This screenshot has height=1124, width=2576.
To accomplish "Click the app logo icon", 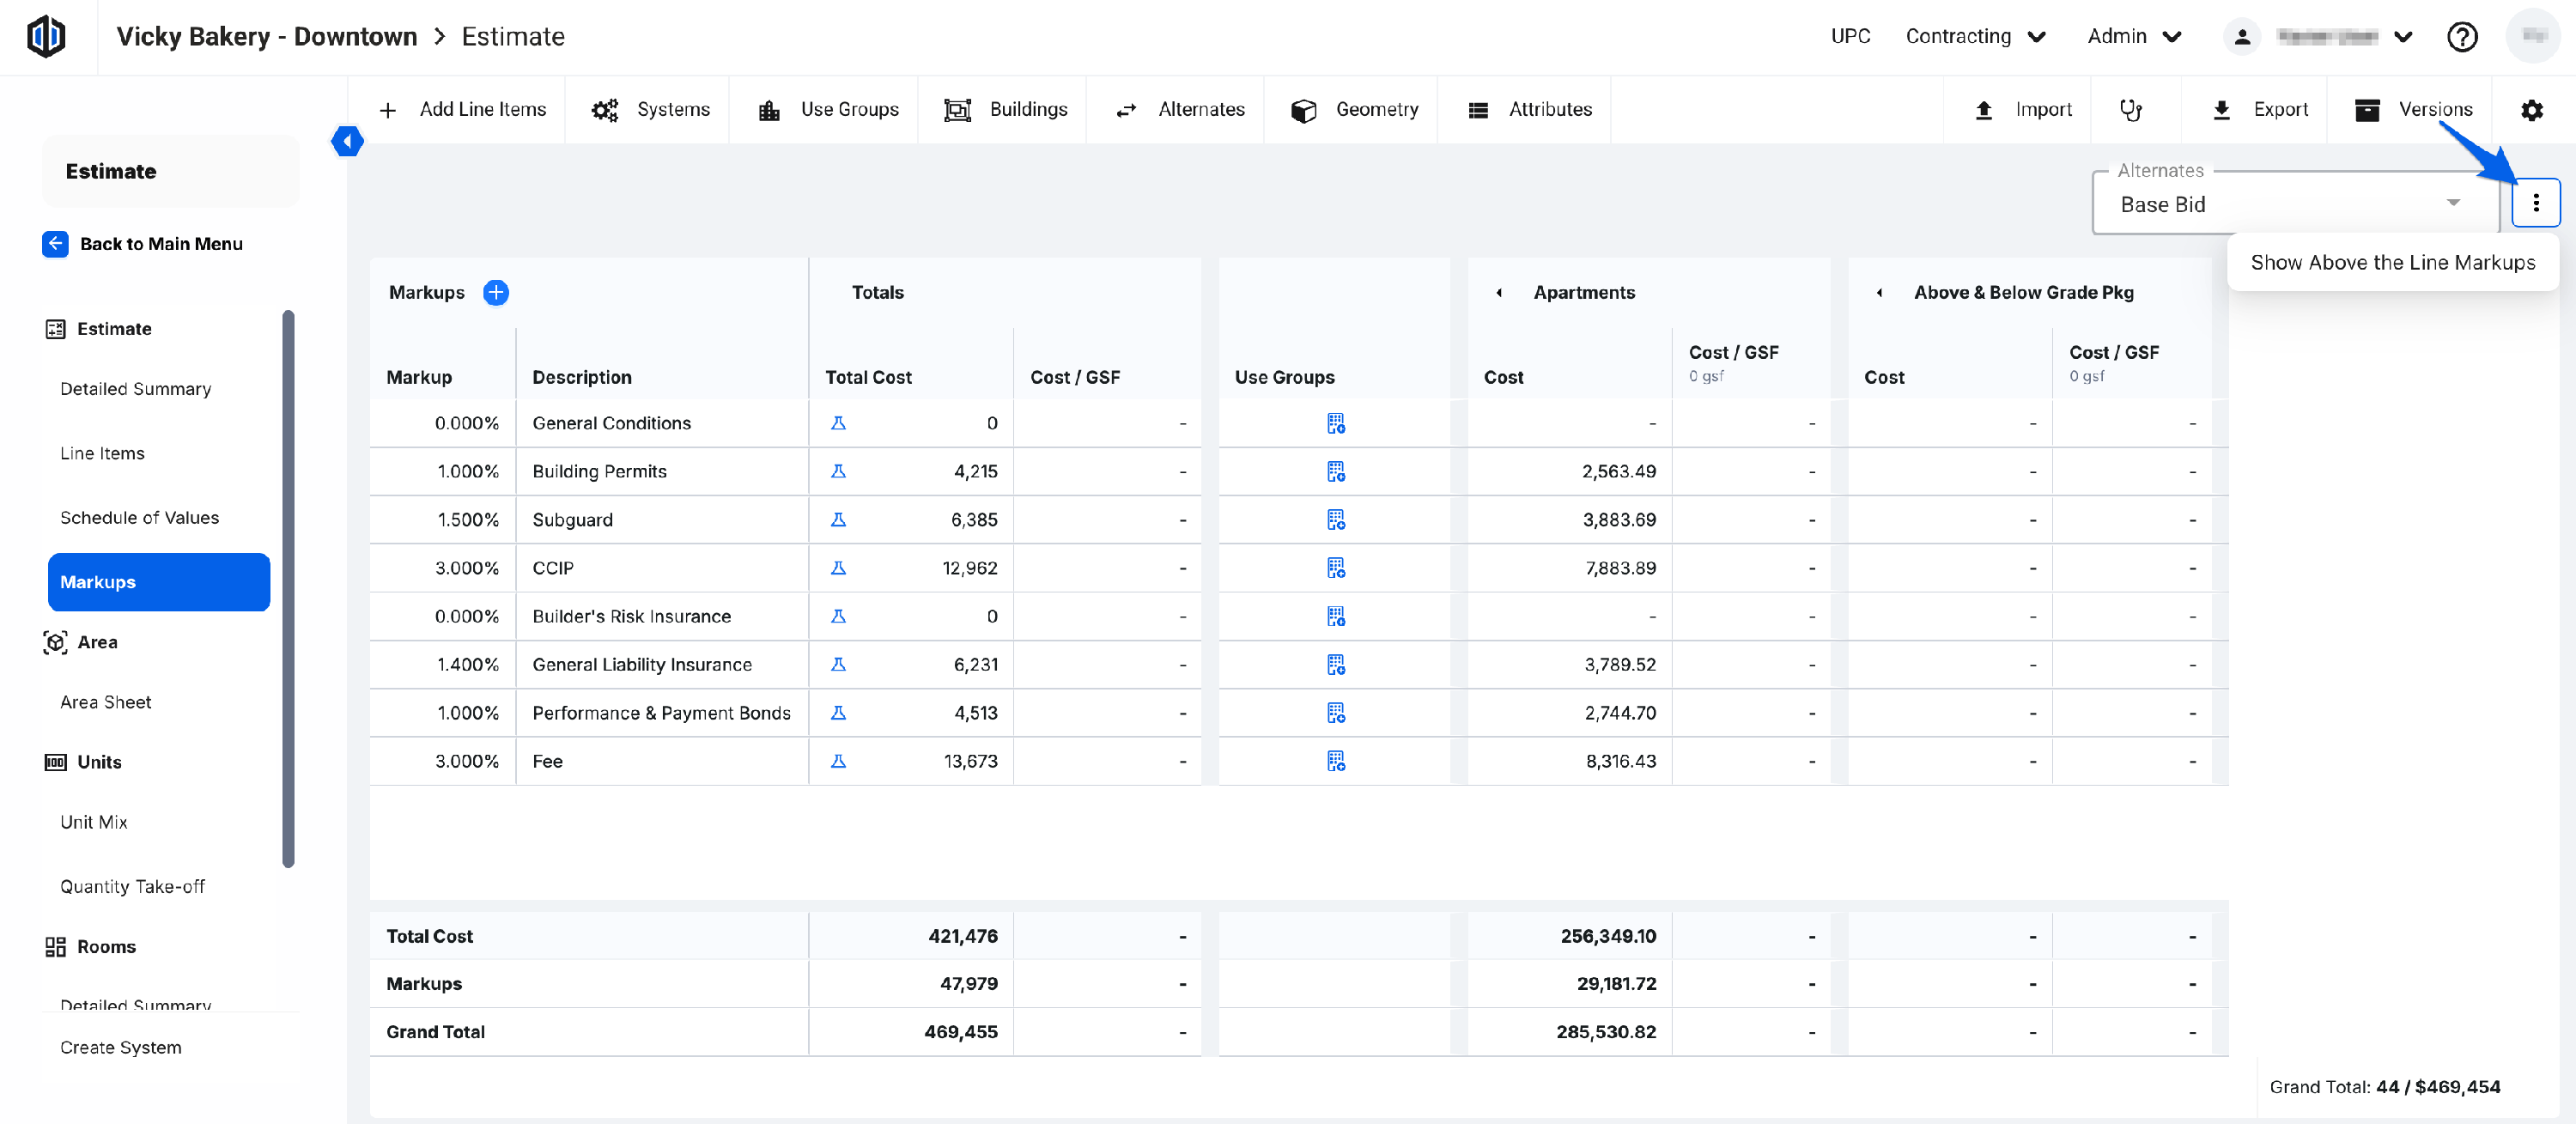I will click(x=46, y=37).
